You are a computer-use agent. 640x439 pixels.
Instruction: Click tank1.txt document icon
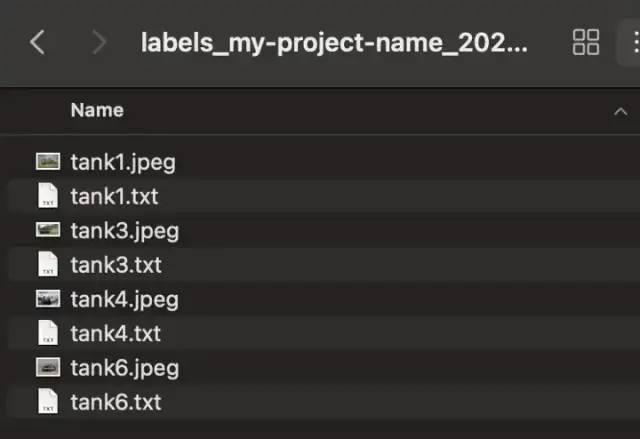48,195
